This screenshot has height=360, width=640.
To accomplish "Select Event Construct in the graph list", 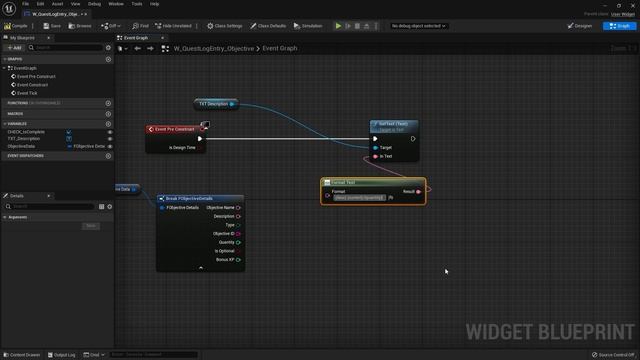I will coord(32,85).
